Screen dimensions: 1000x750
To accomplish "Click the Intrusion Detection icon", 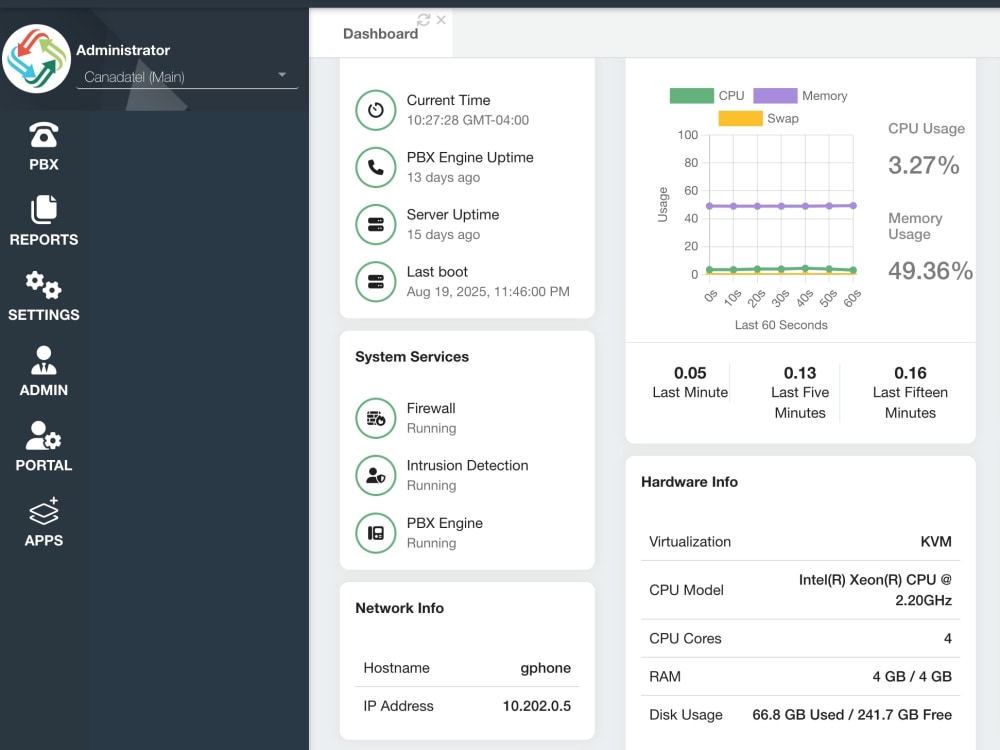I will 376,475.
